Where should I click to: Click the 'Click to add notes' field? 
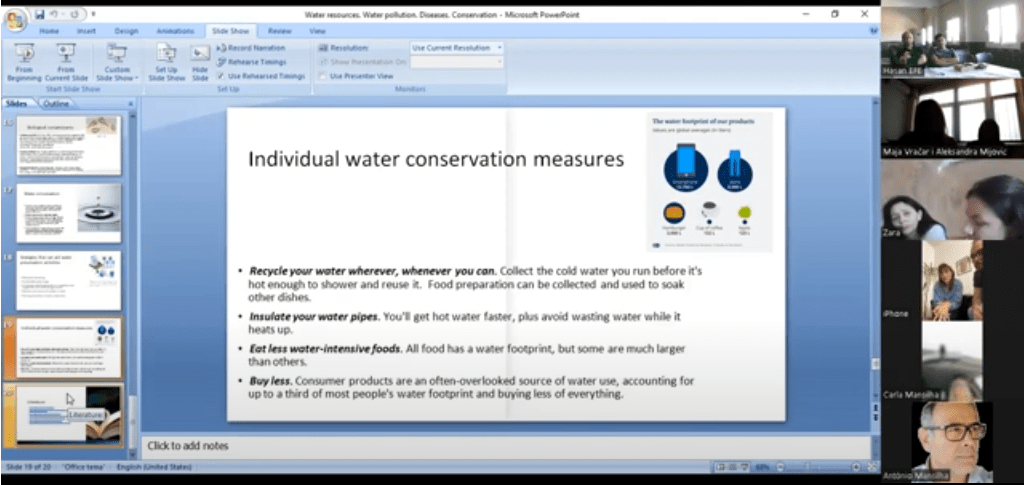coord(500,445)
